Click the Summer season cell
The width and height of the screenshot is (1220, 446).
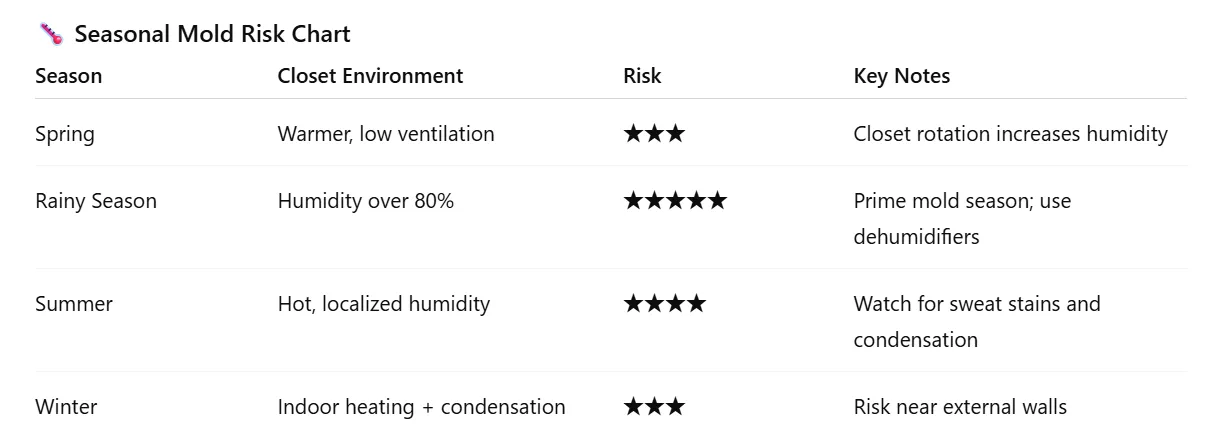pos(74,303)
